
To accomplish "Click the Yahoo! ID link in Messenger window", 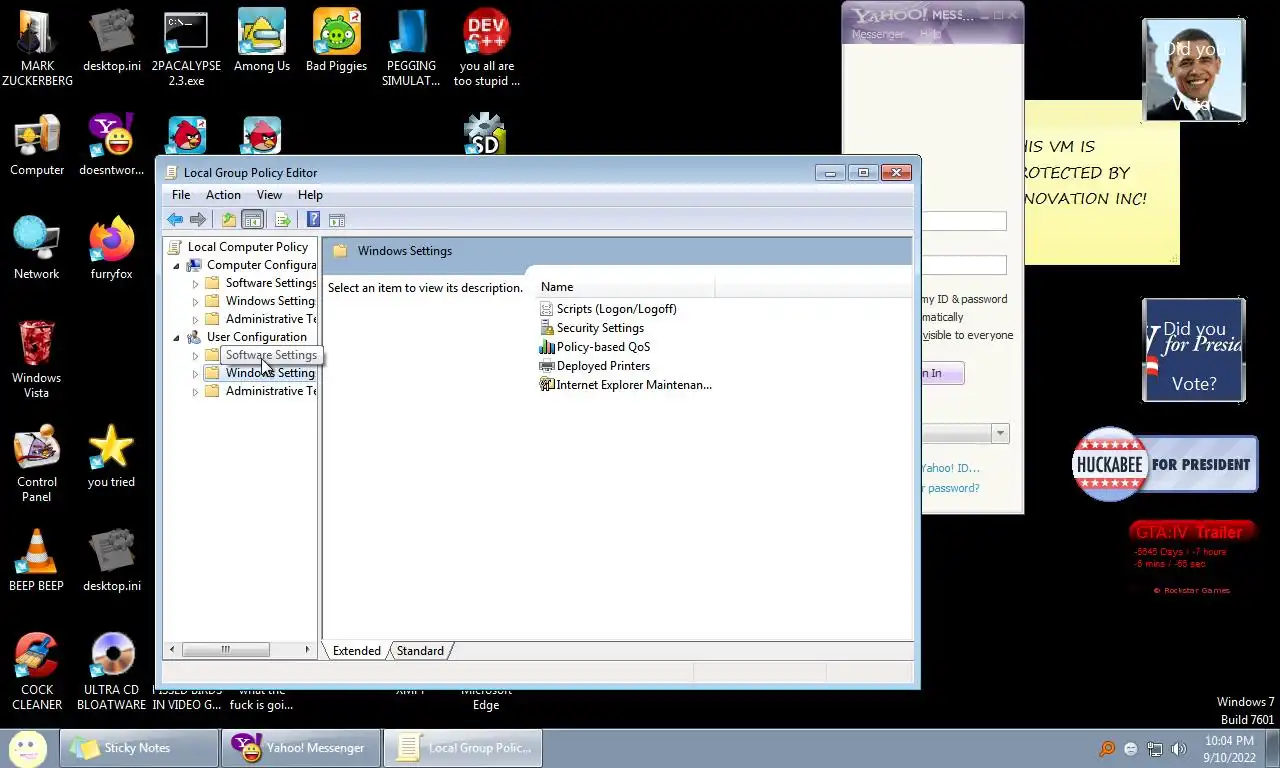I will (x=951, y=468).
